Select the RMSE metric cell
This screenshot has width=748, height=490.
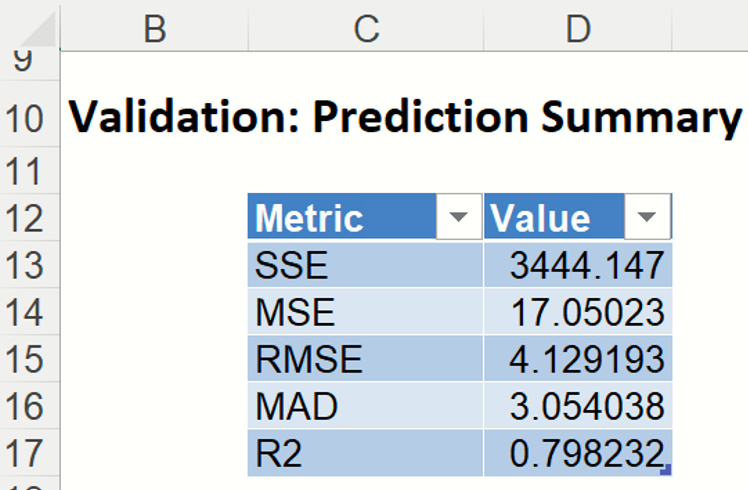pos(365,359)
